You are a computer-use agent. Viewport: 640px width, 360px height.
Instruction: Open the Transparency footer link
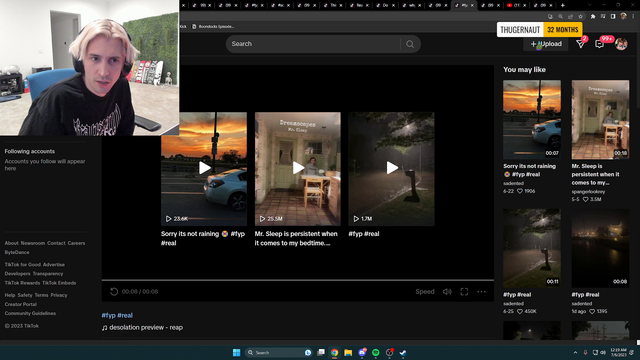pyautogui.click(x=48, y=273)
